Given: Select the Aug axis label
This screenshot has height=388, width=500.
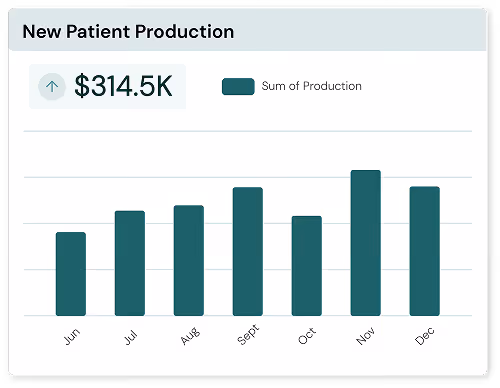Looking at the screenshot, I should click(190, 336).
